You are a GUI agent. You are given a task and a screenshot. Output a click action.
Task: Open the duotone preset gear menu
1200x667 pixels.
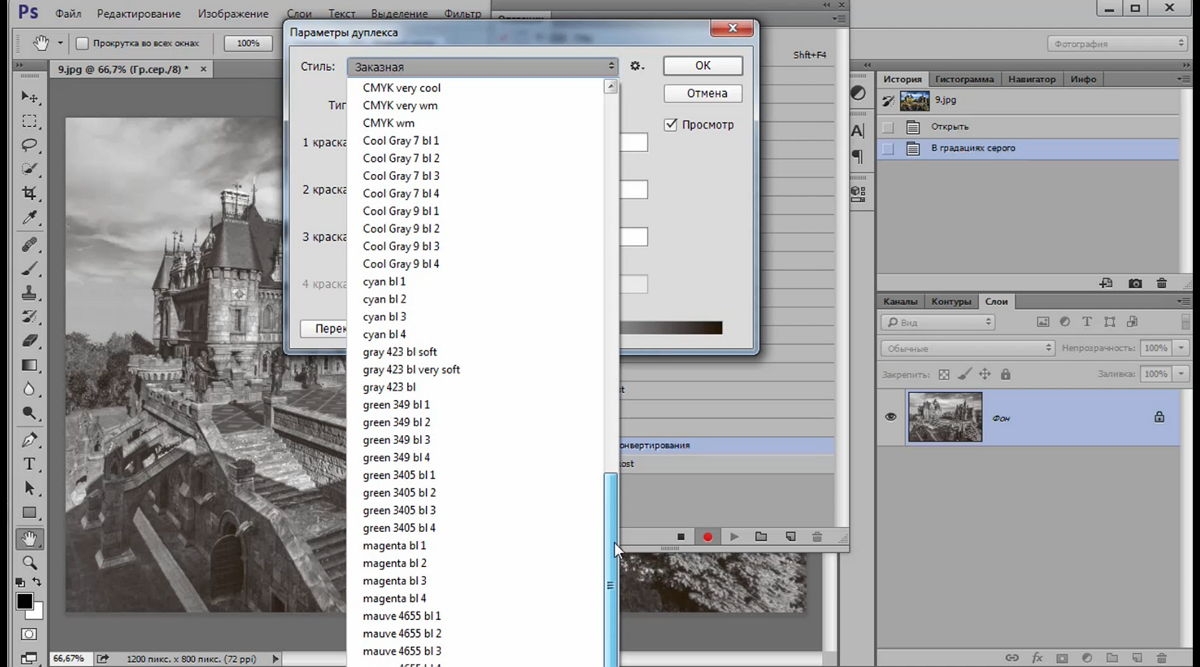pos(636,67)
